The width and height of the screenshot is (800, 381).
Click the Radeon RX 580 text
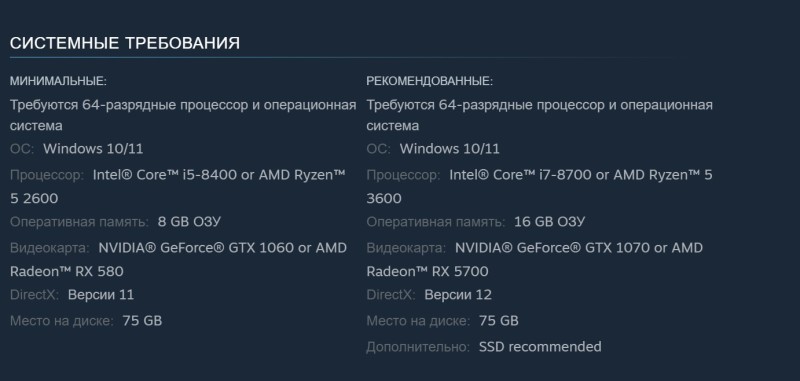66,271
